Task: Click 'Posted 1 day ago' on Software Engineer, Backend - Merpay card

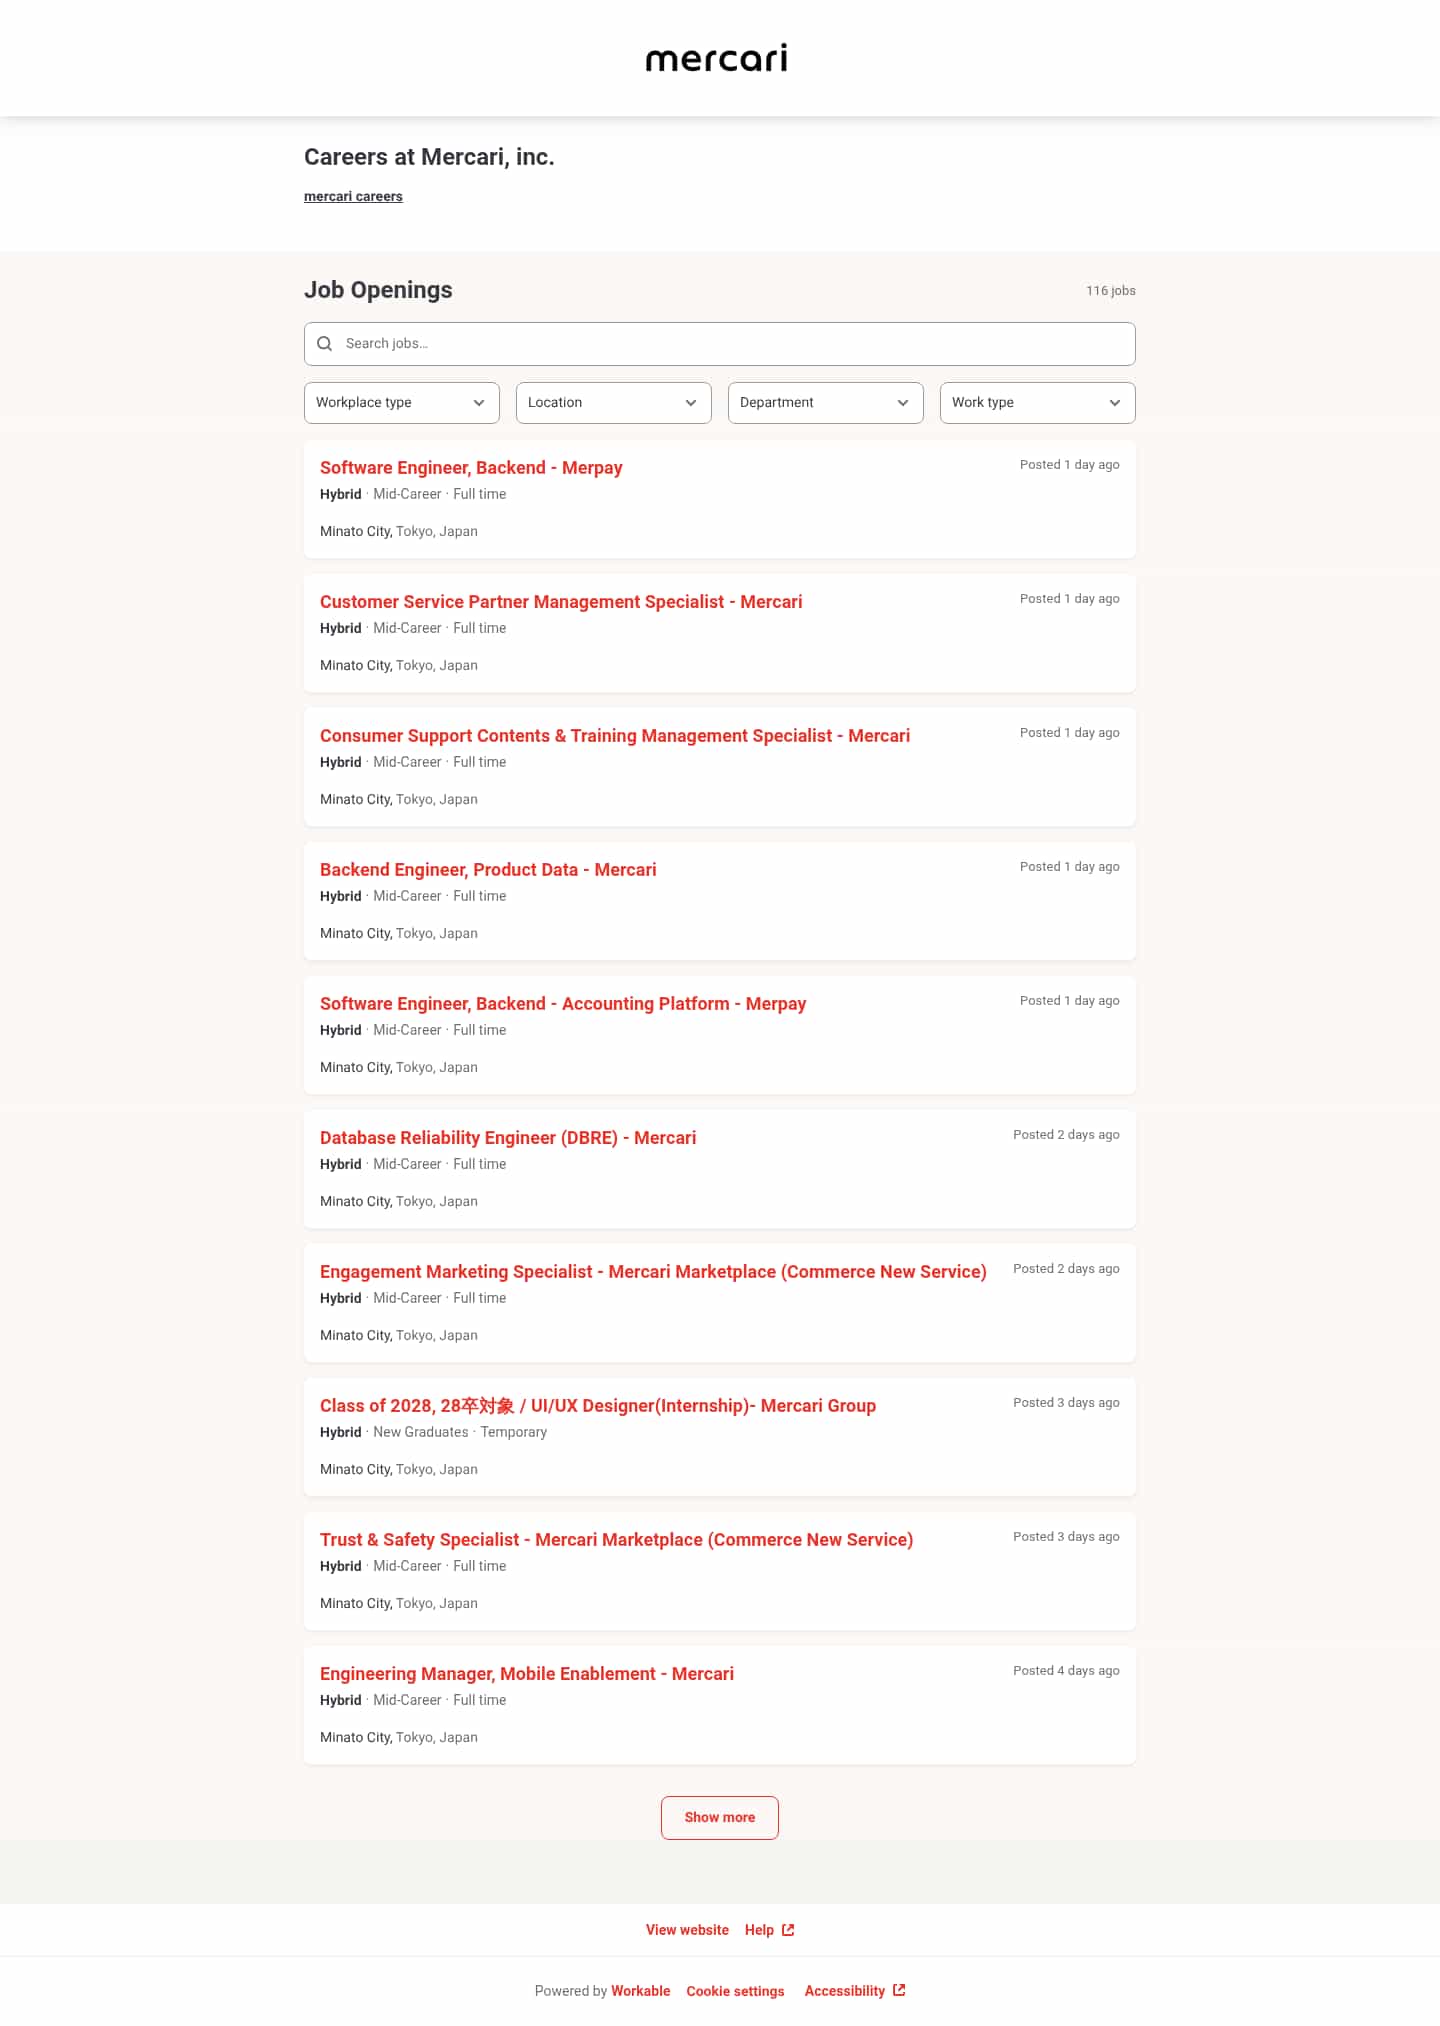Action: 1070,465
